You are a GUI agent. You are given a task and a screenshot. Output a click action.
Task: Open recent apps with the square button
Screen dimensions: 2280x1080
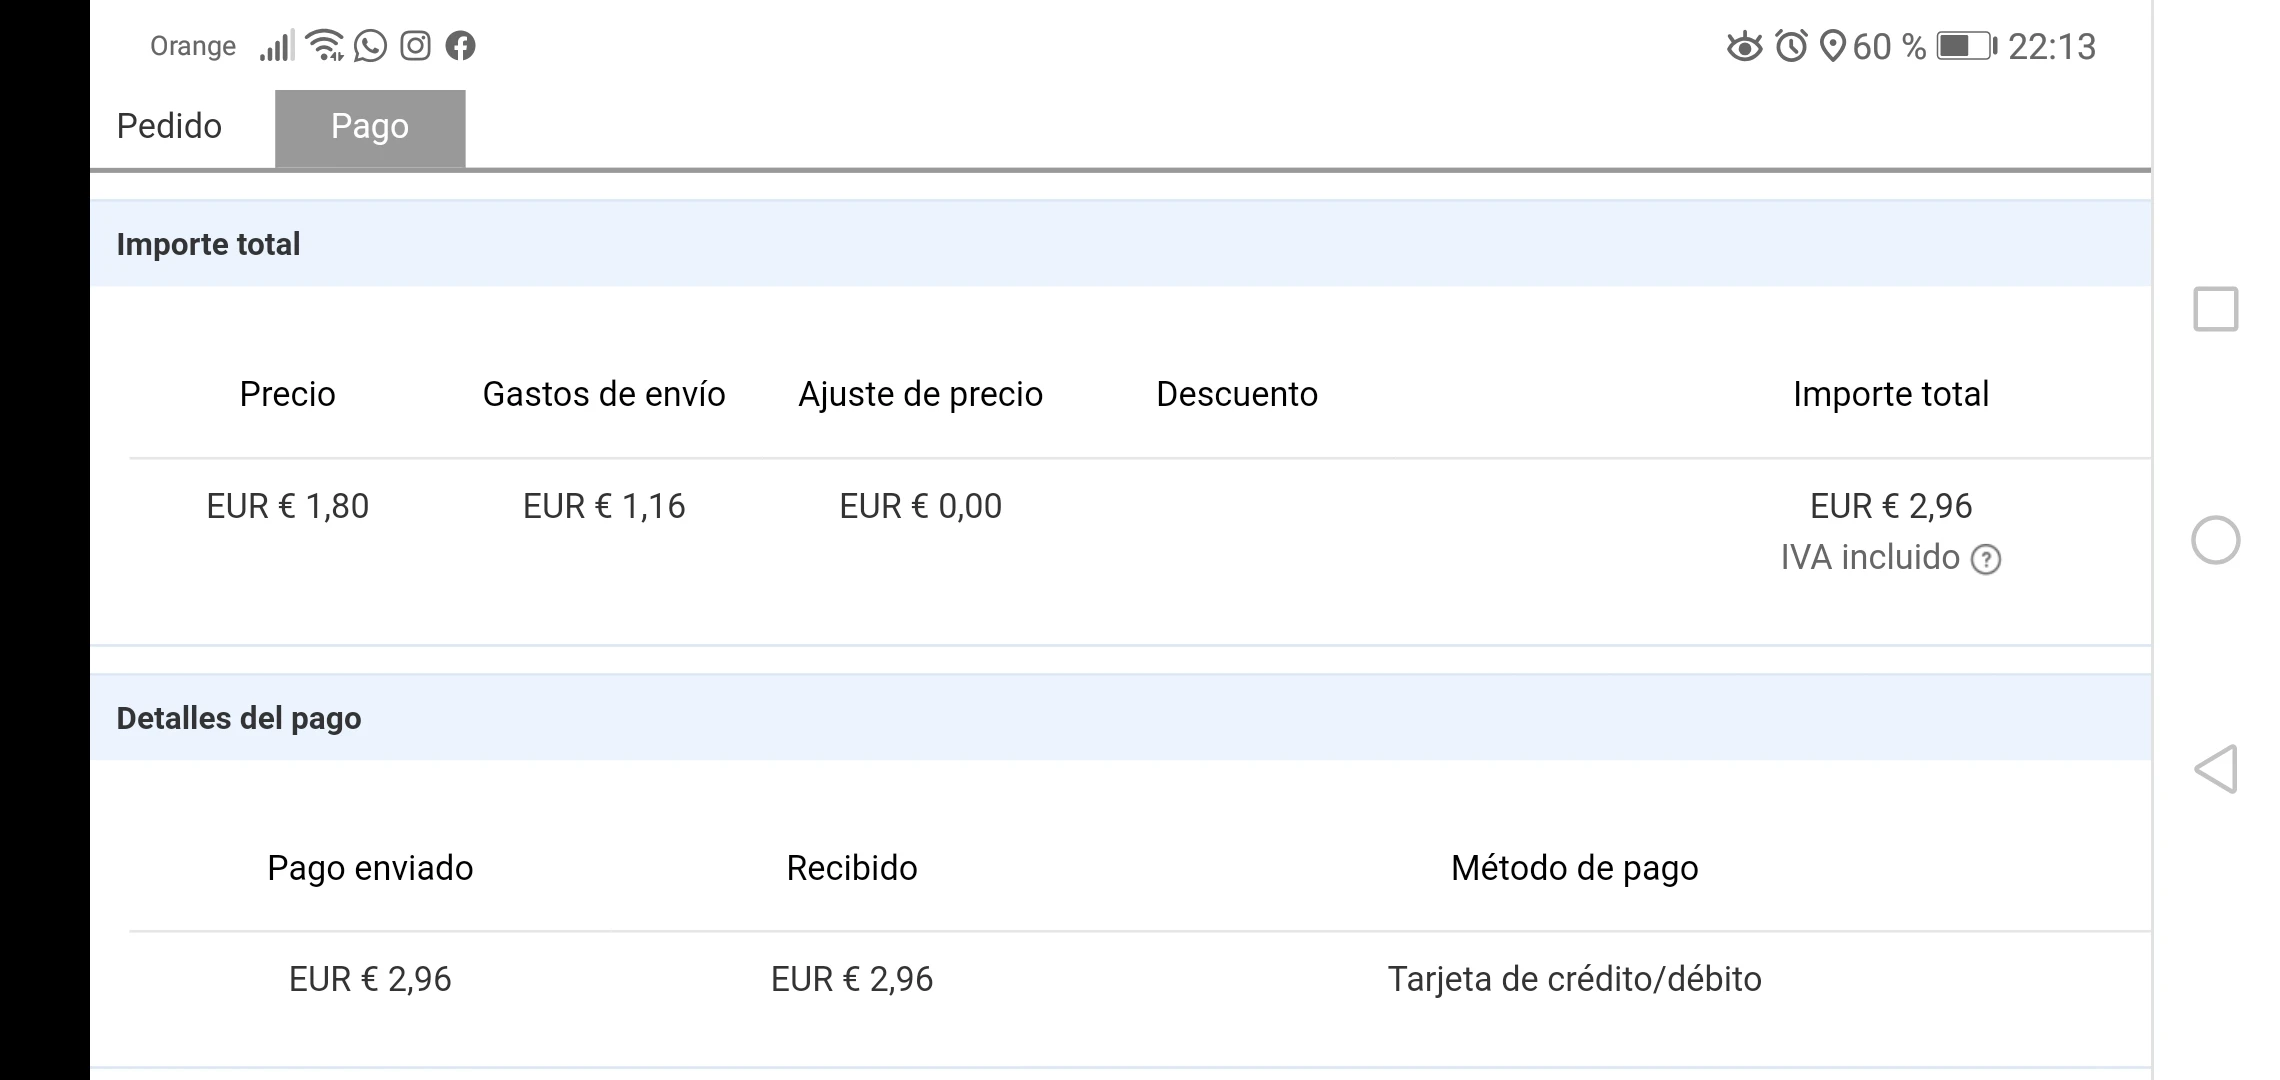click(2215, 309)
